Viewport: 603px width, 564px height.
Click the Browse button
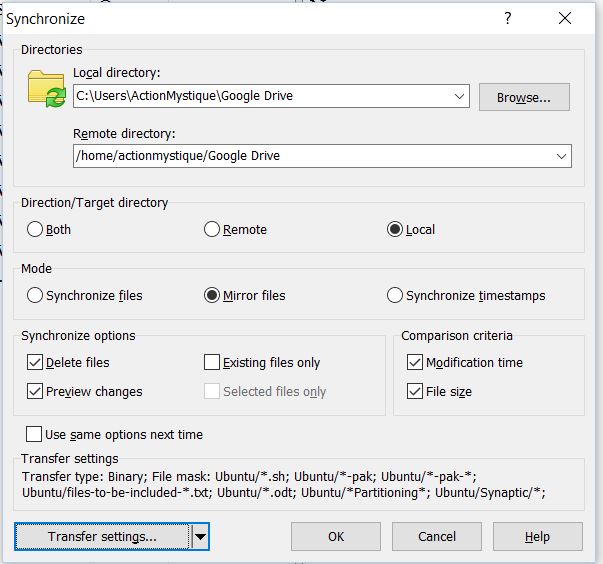pos(524,97)
